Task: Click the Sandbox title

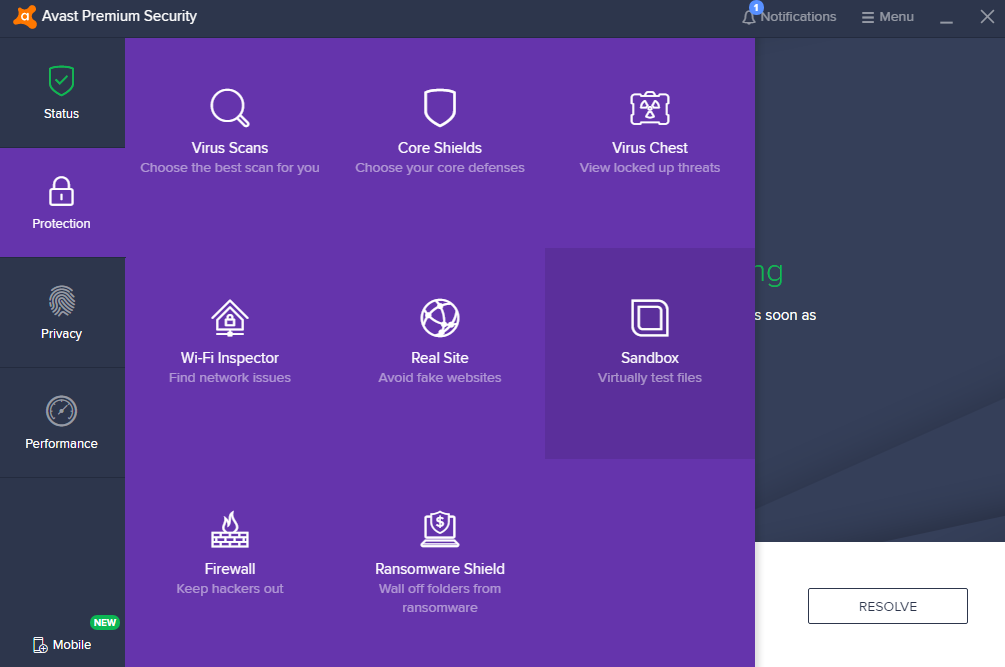Action: click(650, 358)
